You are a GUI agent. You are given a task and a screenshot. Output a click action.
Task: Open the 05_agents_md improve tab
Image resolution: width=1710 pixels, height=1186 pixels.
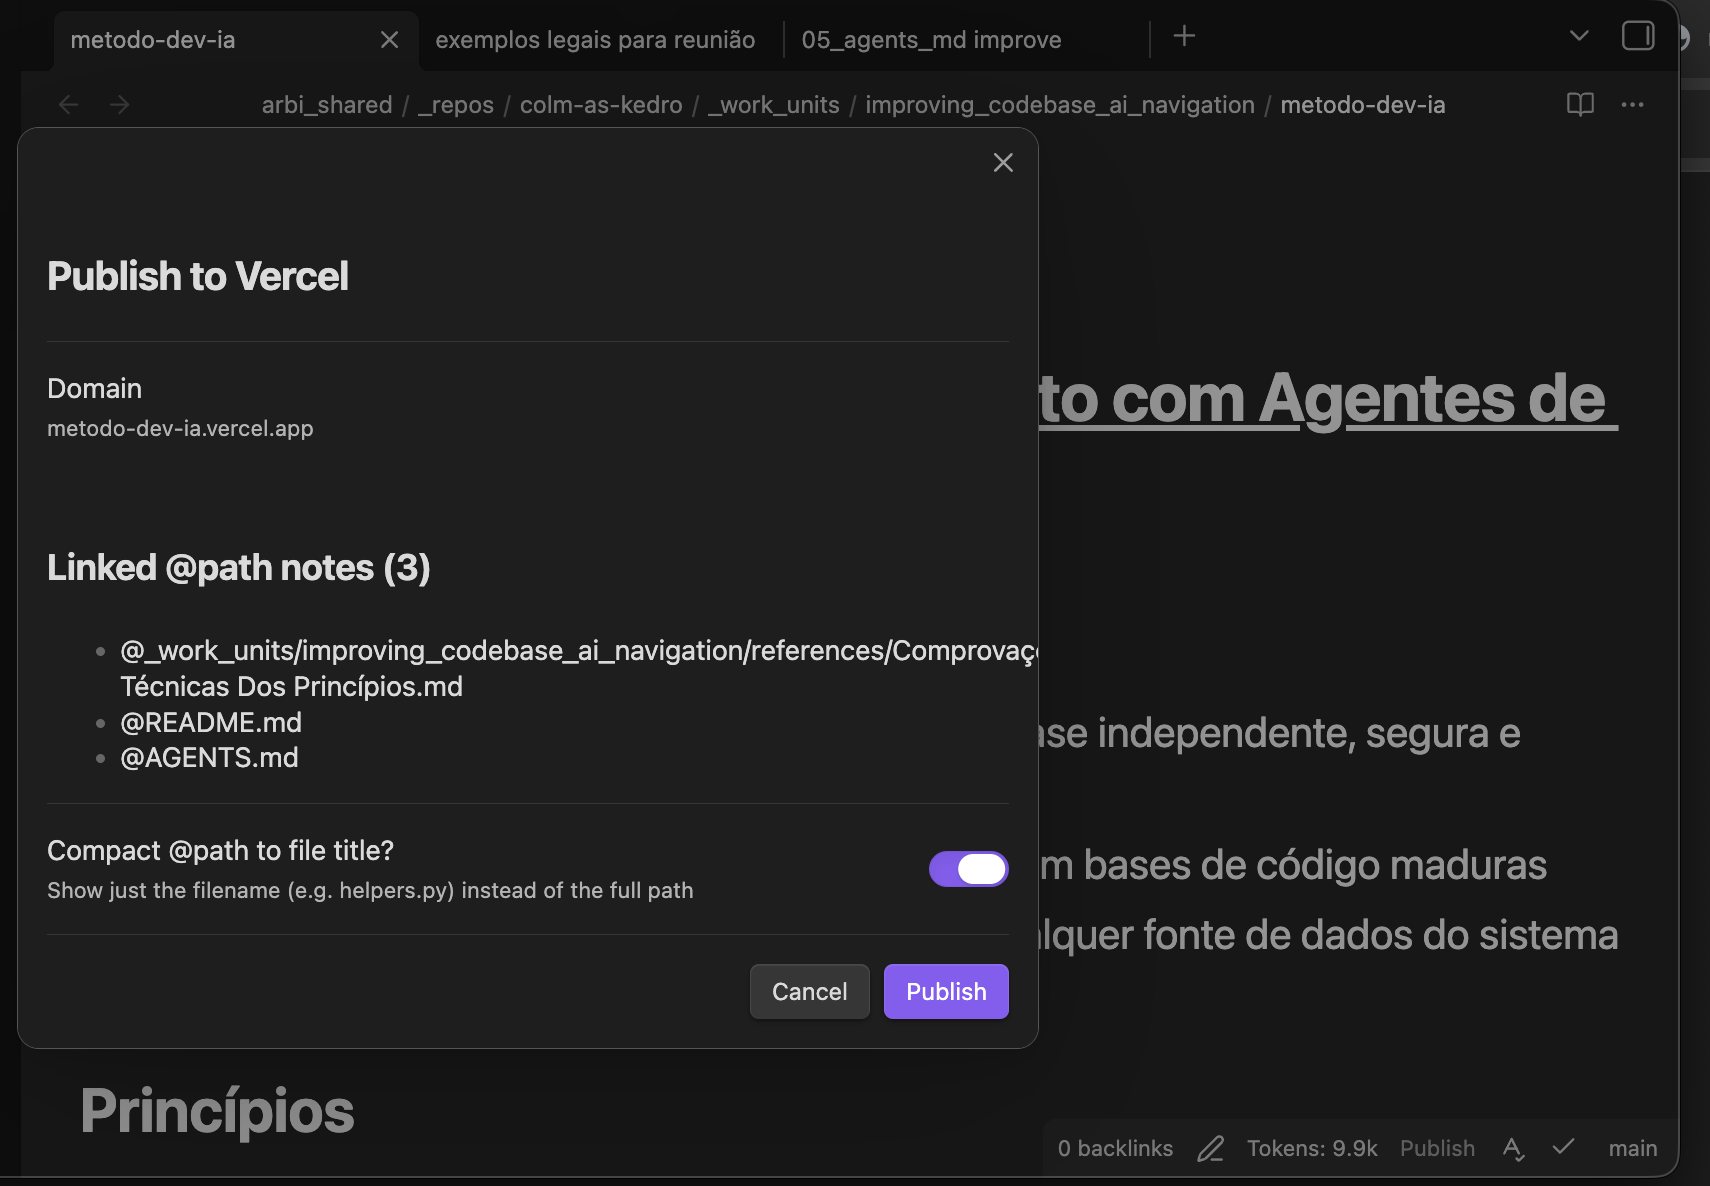point(931,40)
